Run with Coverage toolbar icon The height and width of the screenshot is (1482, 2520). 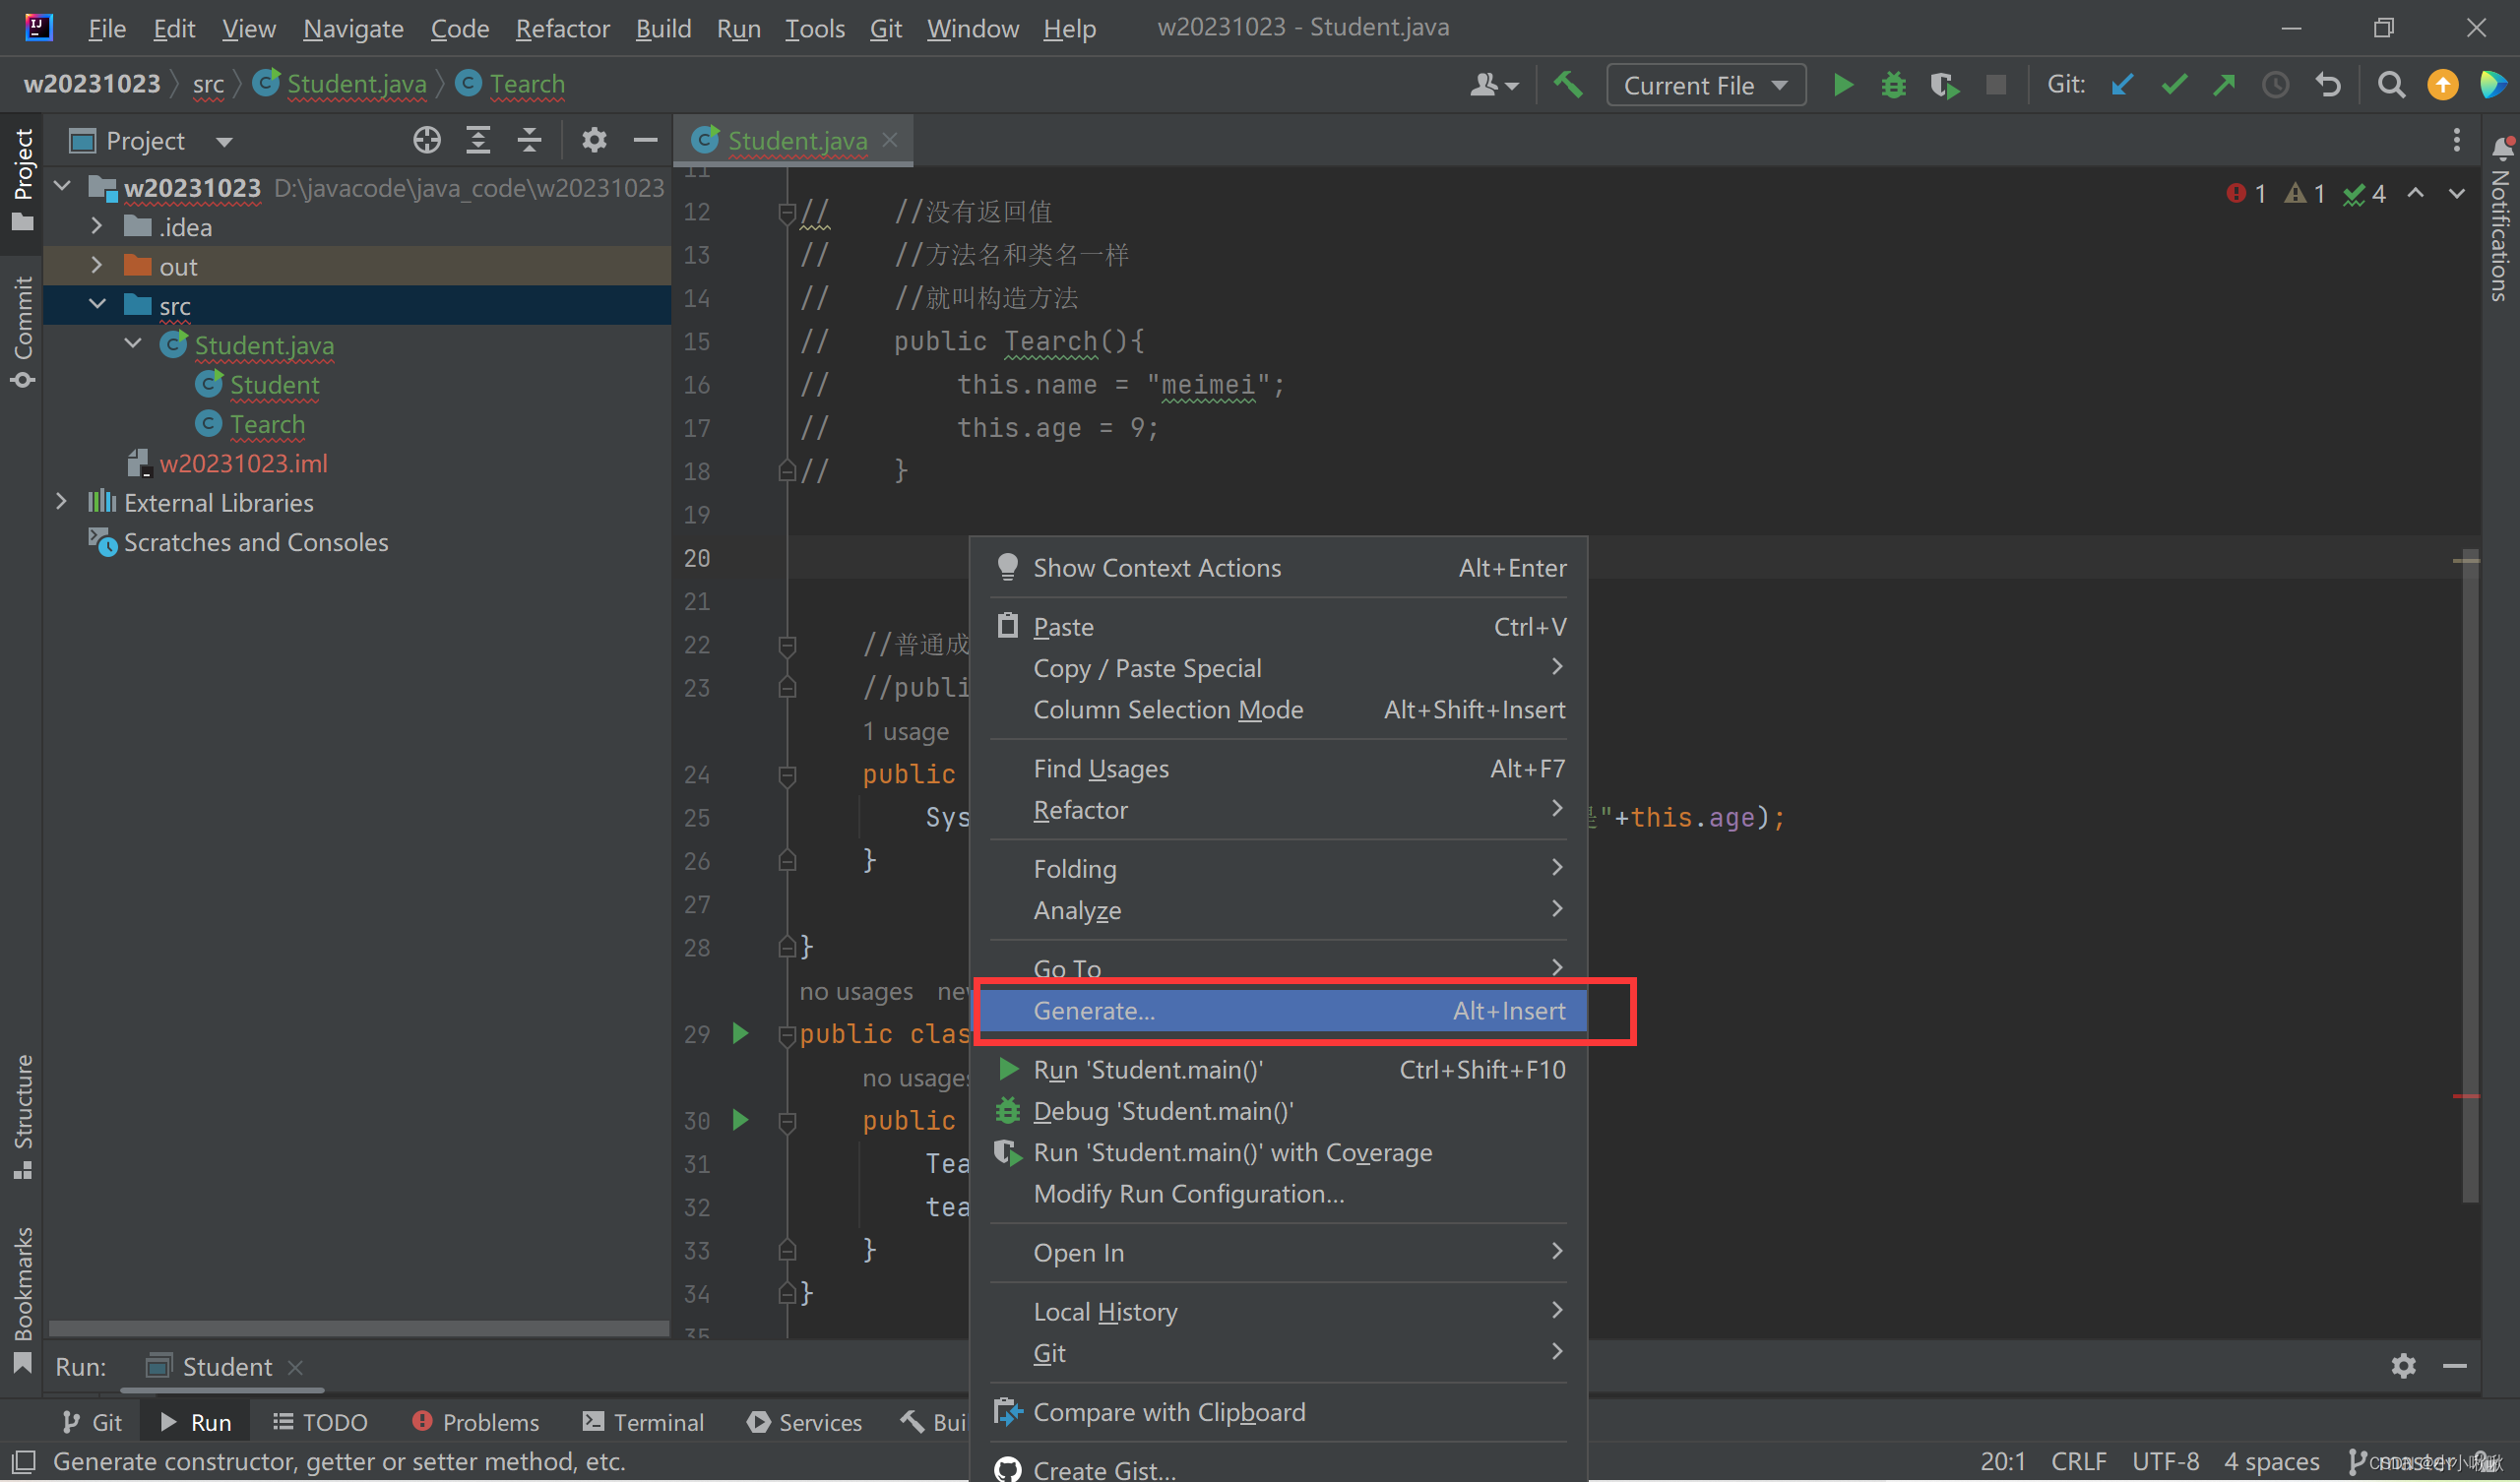1944,85
